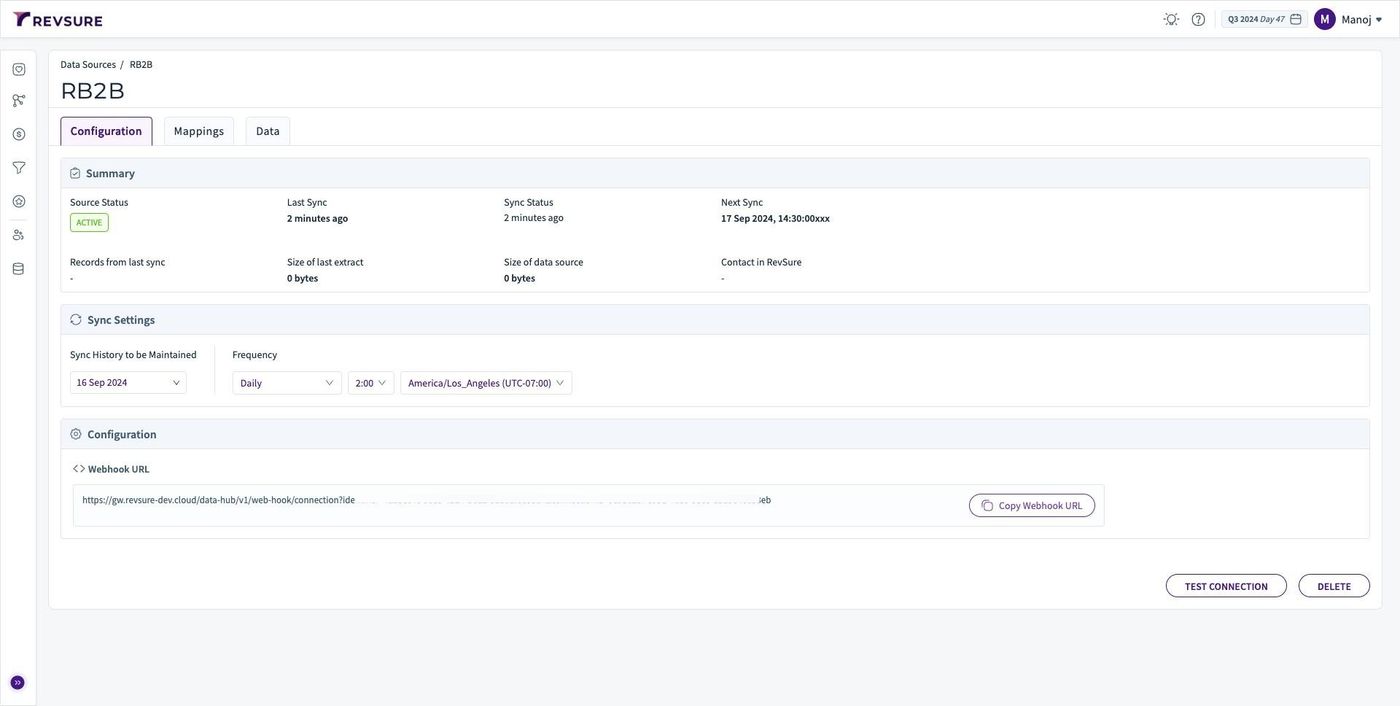Viewport: 1400px width, 706px height.
Task: Open the dollar-sign revenue sidebar icon
Action: point(19,134)
